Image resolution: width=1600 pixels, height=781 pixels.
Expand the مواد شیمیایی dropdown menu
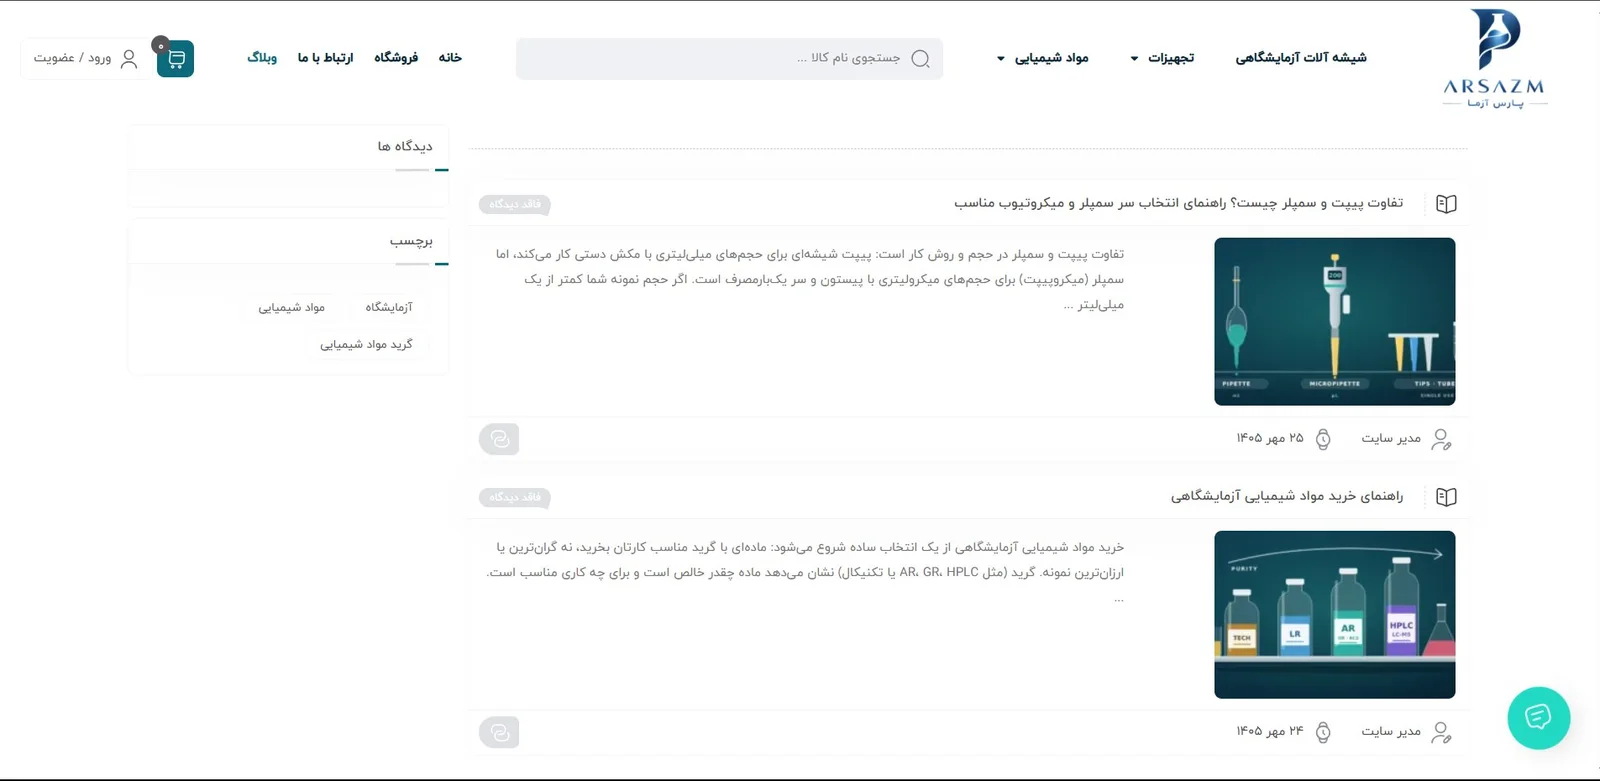(1042, 58)
